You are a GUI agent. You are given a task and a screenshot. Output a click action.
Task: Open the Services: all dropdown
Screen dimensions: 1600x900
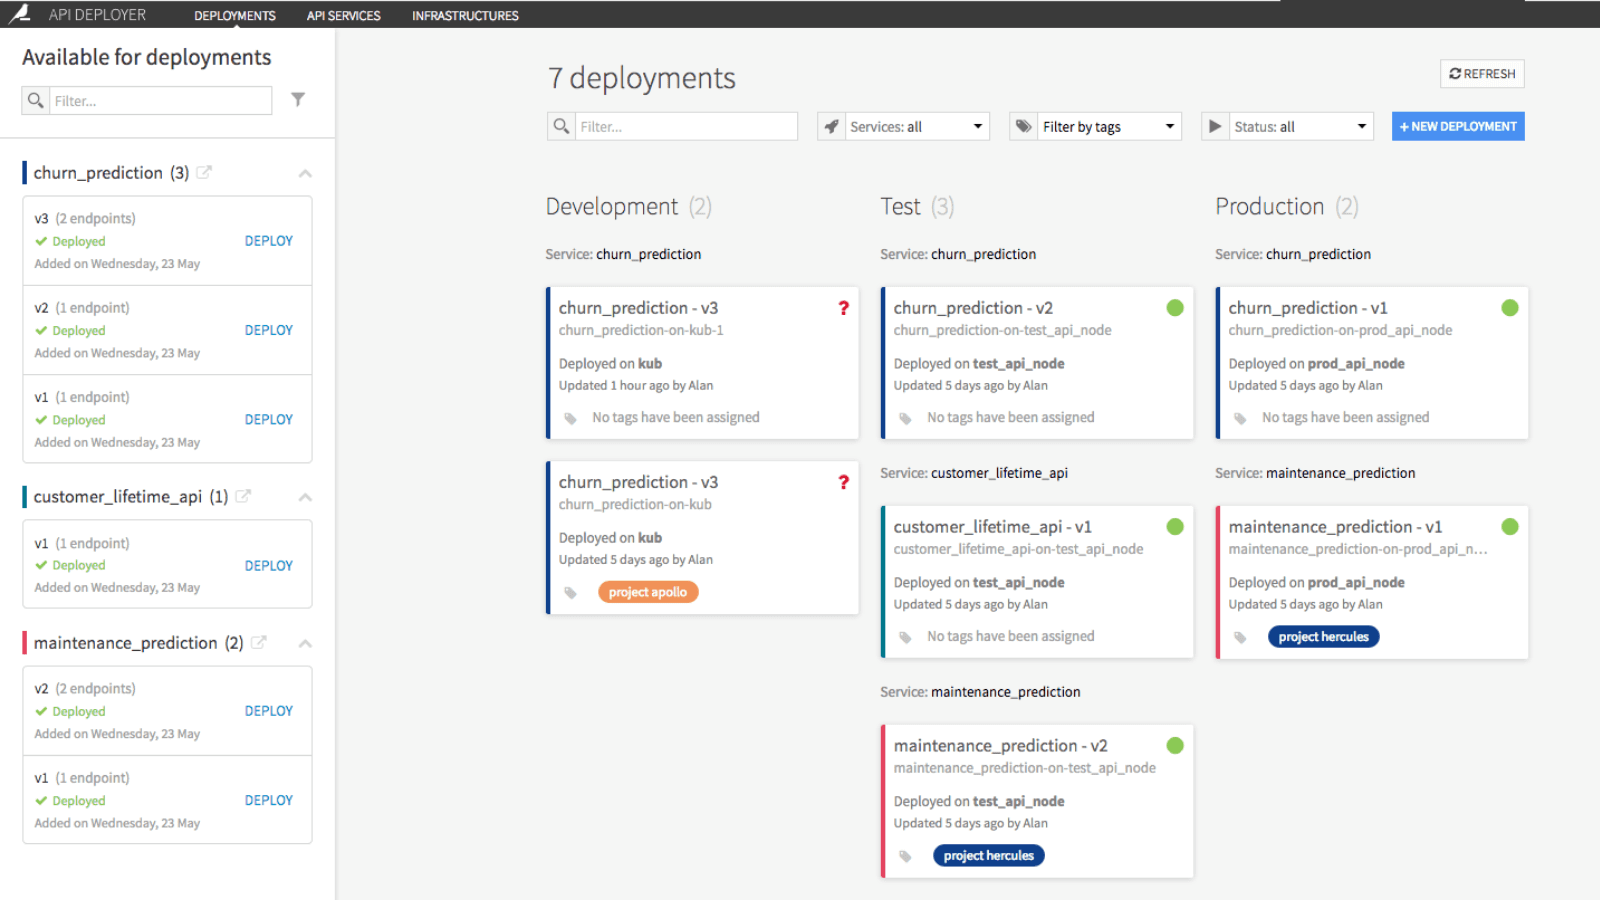tap(903, 126)
